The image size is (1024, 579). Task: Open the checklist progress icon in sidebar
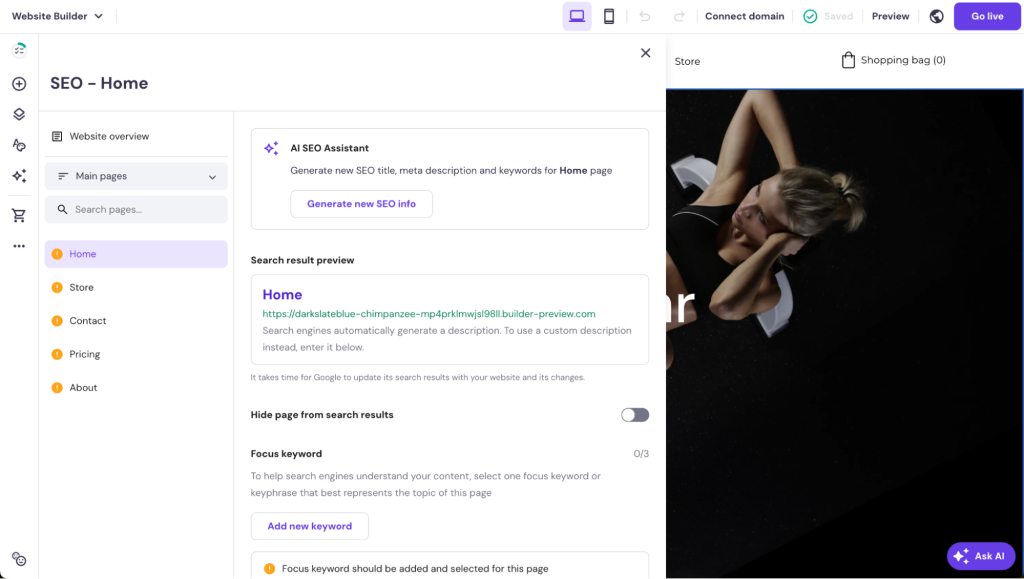(20, 50)
